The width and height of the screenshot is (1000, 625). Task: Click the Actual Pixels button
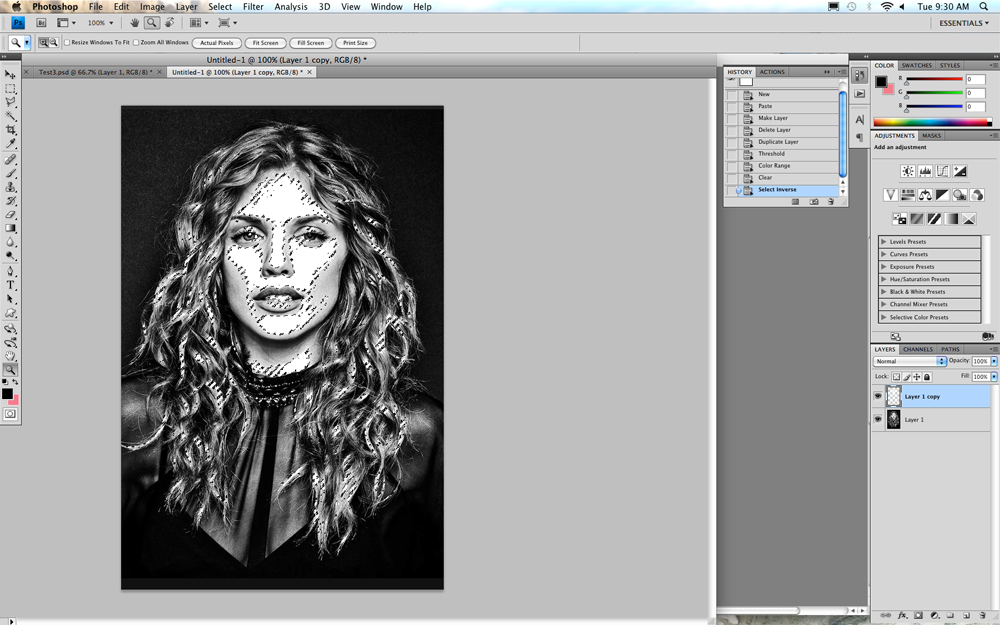217,43
